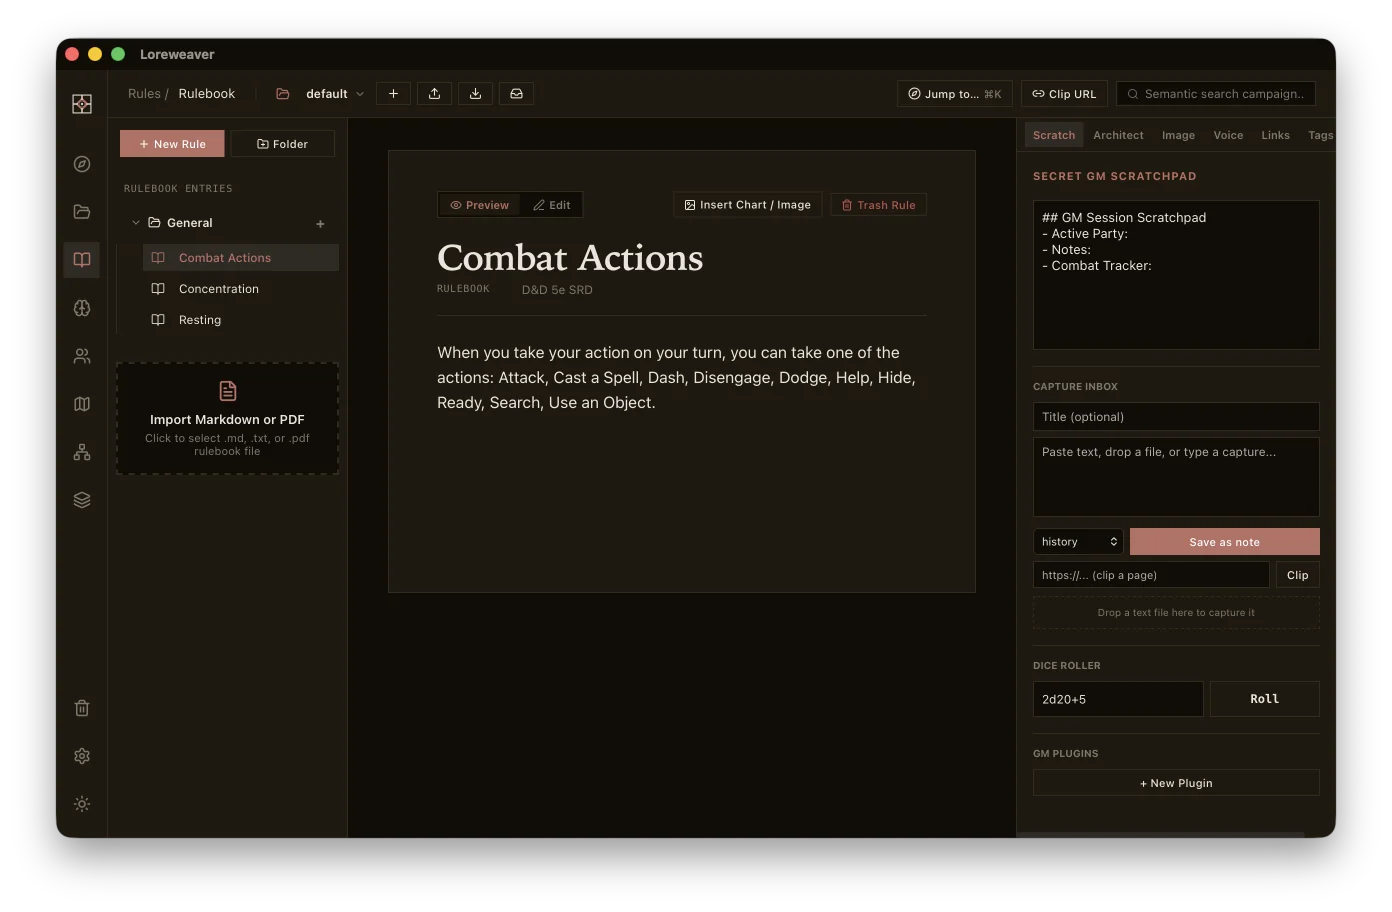Select the Concentration rule entry
This screenshot has height=912, width=1392.
tap(241, 289)
